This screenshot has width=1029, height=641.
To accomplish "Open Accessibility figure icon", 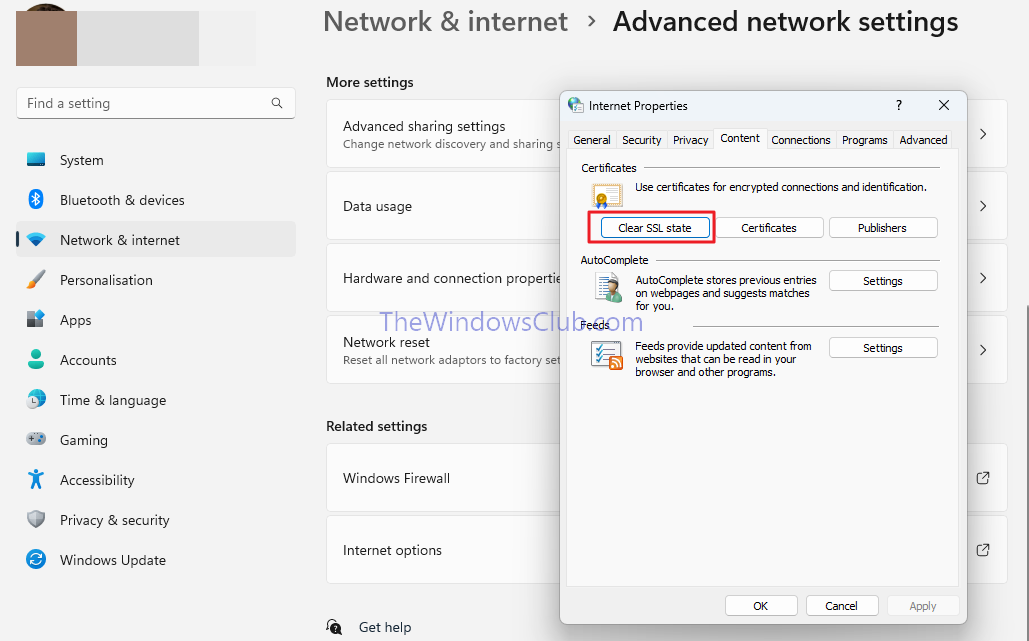I will coord(36,480).
